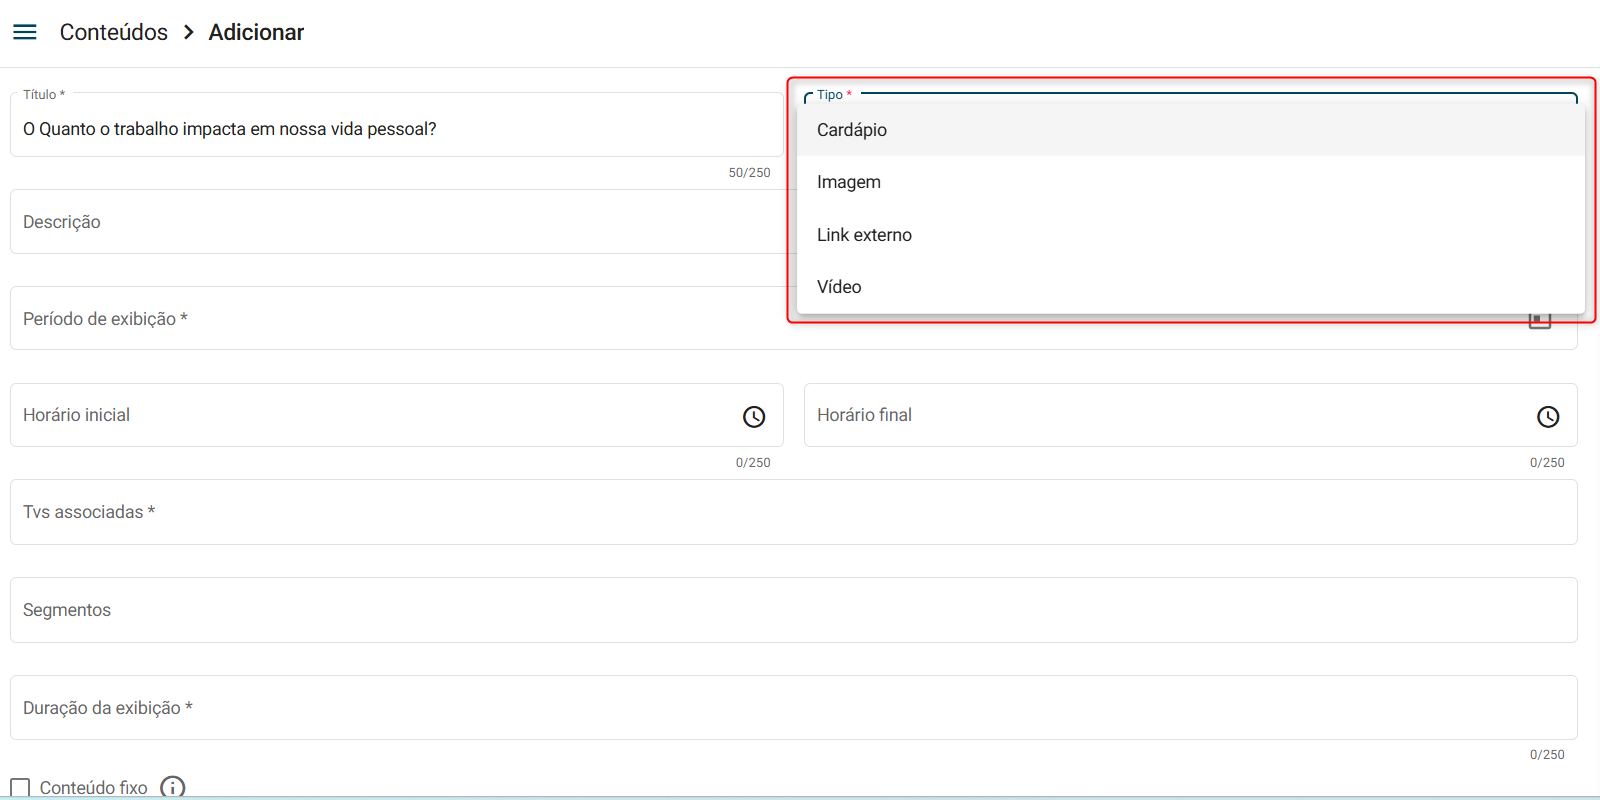Click the clock icon in Horário inicial

coord(754,416)
